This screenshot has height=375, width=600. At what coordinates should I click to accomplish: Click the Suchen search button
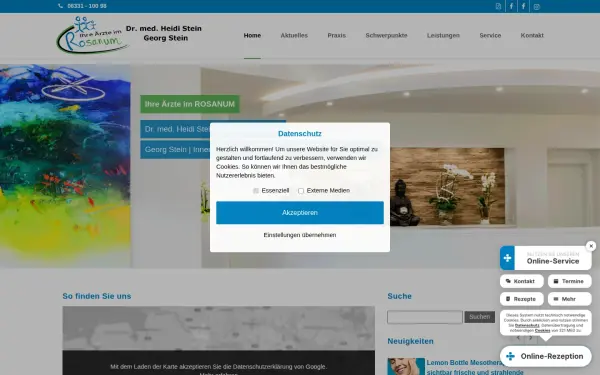tap(479, 317)
